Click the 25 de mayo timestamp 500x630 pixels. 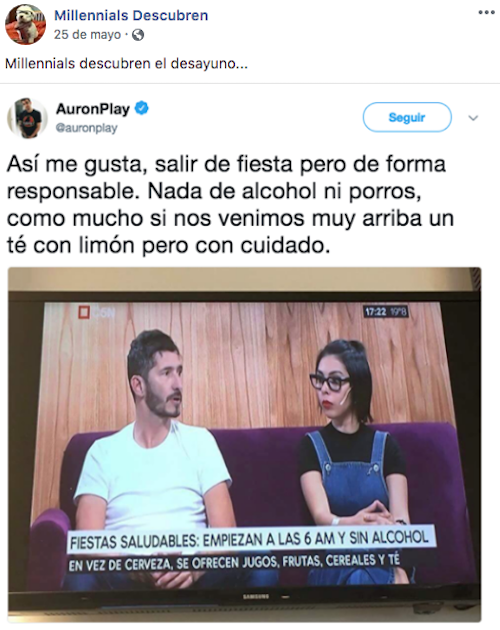tap(87, 35)
